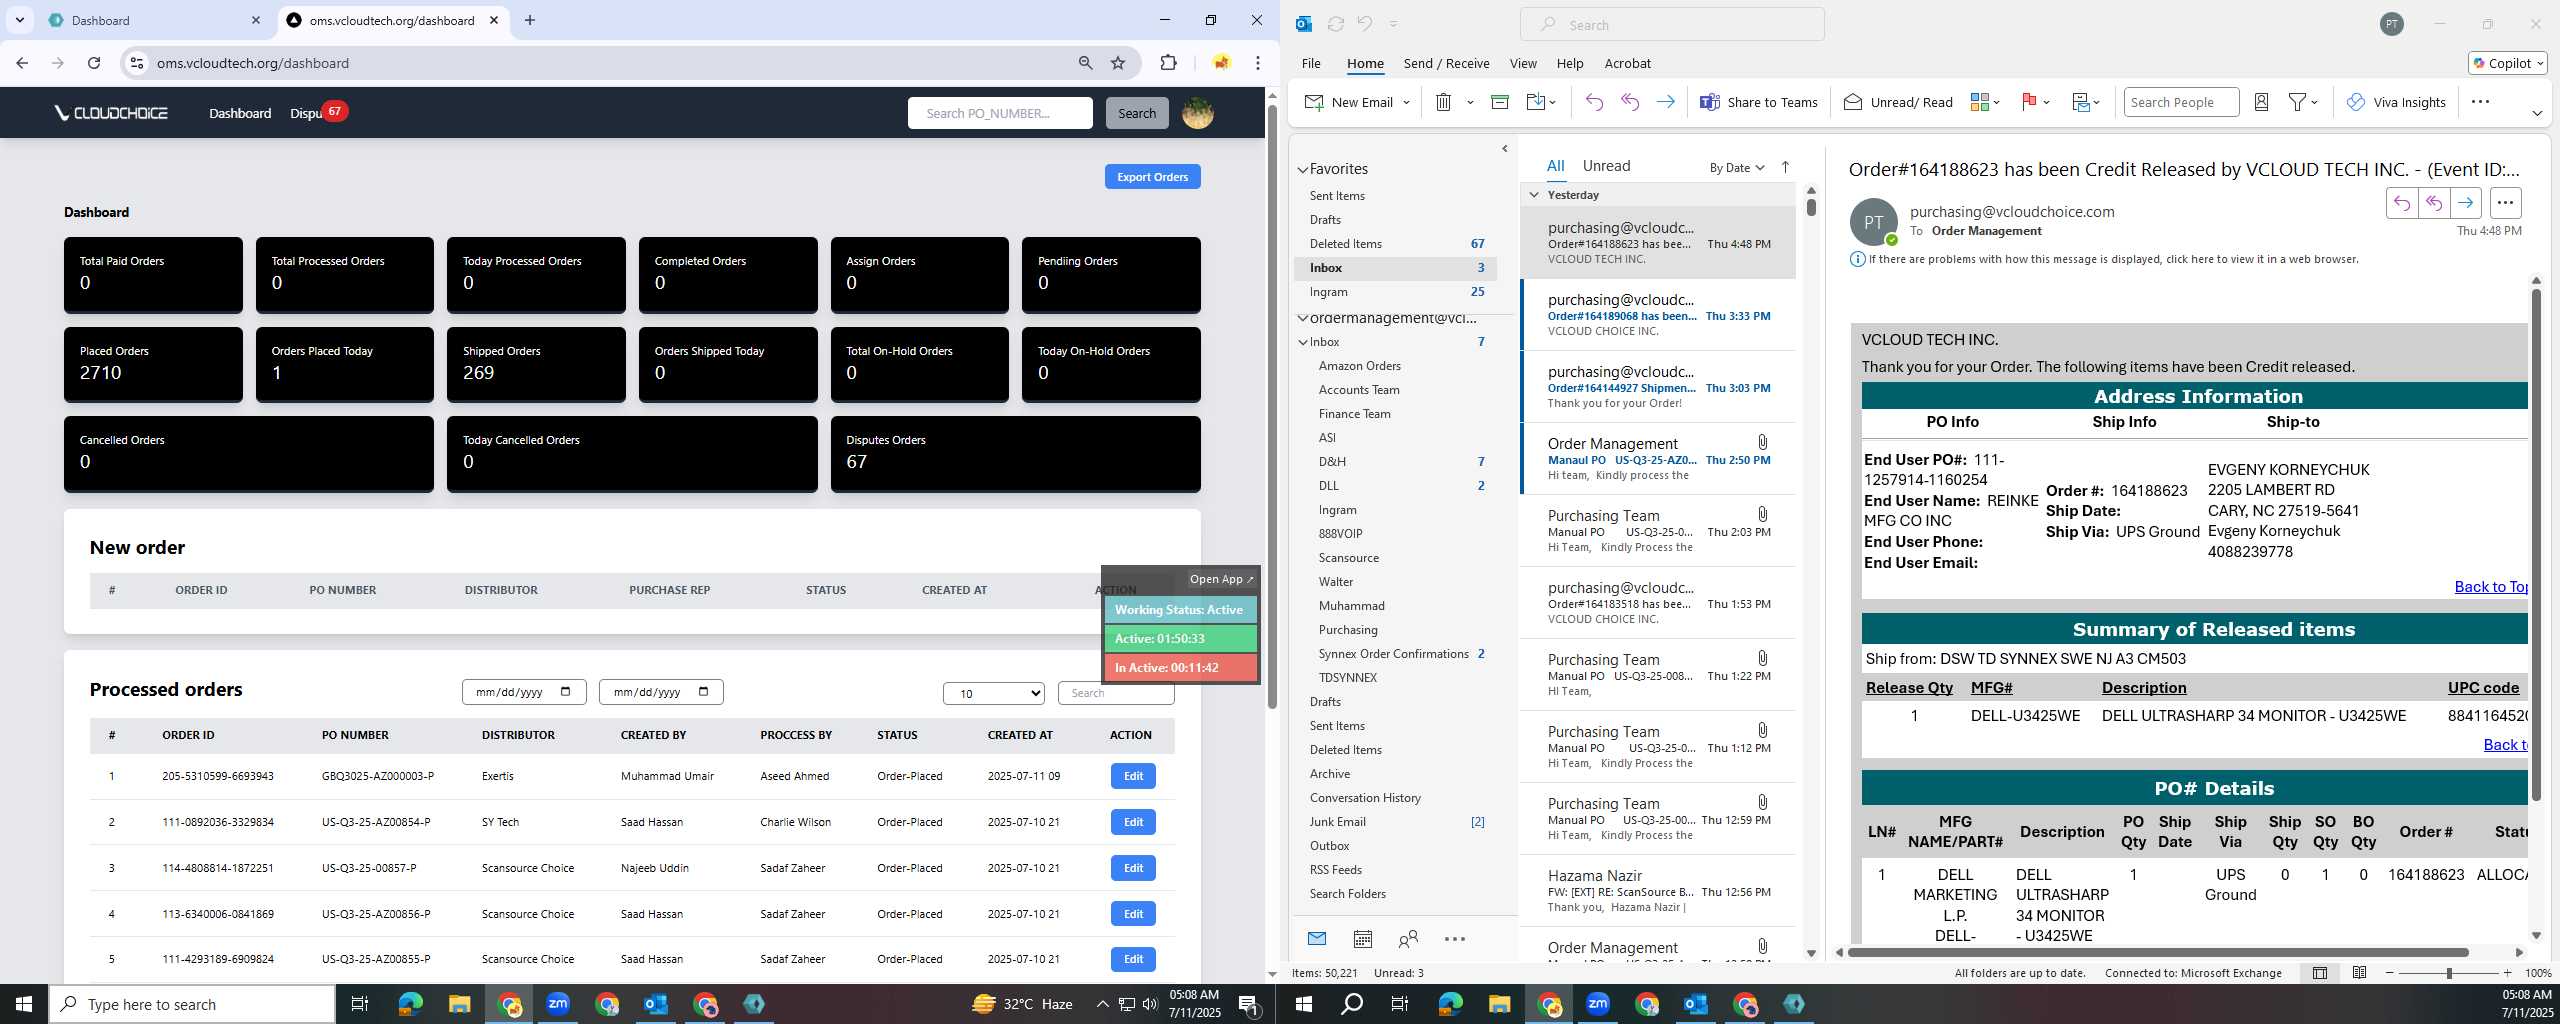The width and height of the screenshot is (2560, 1024).
Task: Click the bookmark star icon in Chrome address bar
Action: coord(1118,63)
